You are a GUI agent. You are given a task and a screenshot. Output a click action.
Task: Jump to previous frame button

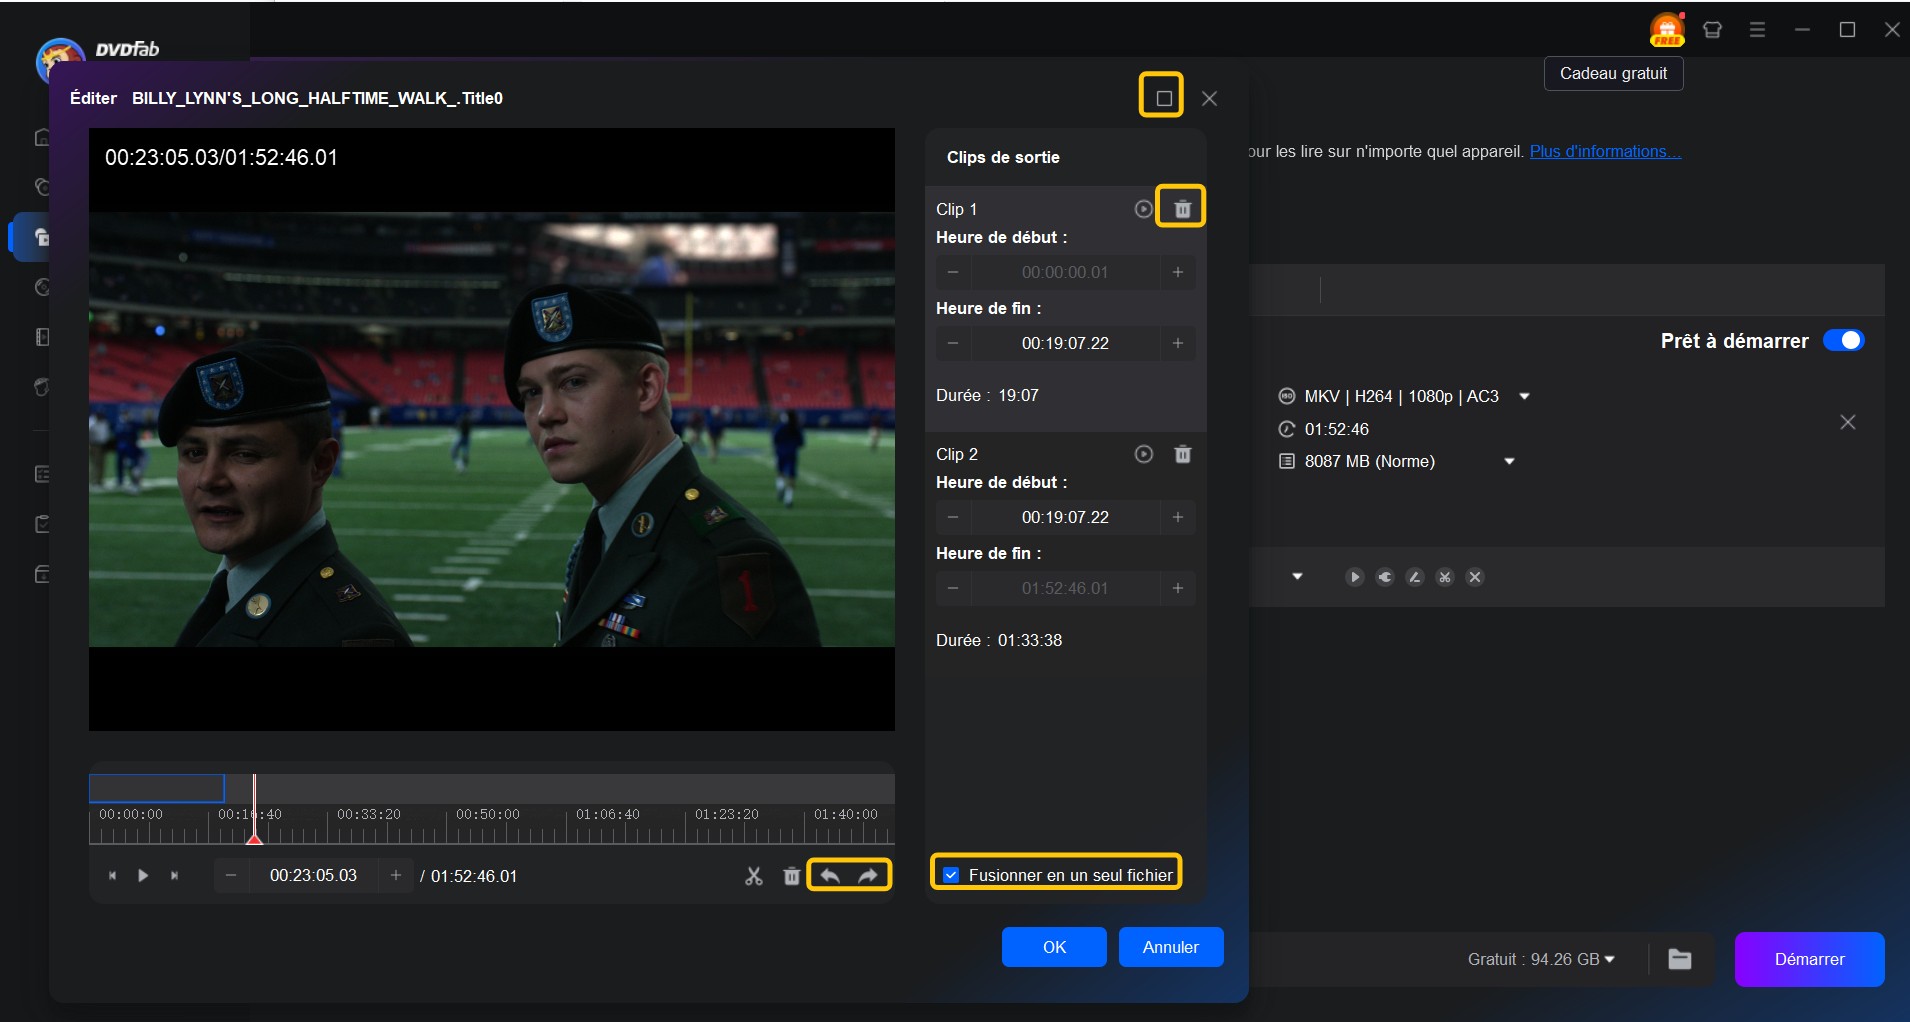[112, 876]
